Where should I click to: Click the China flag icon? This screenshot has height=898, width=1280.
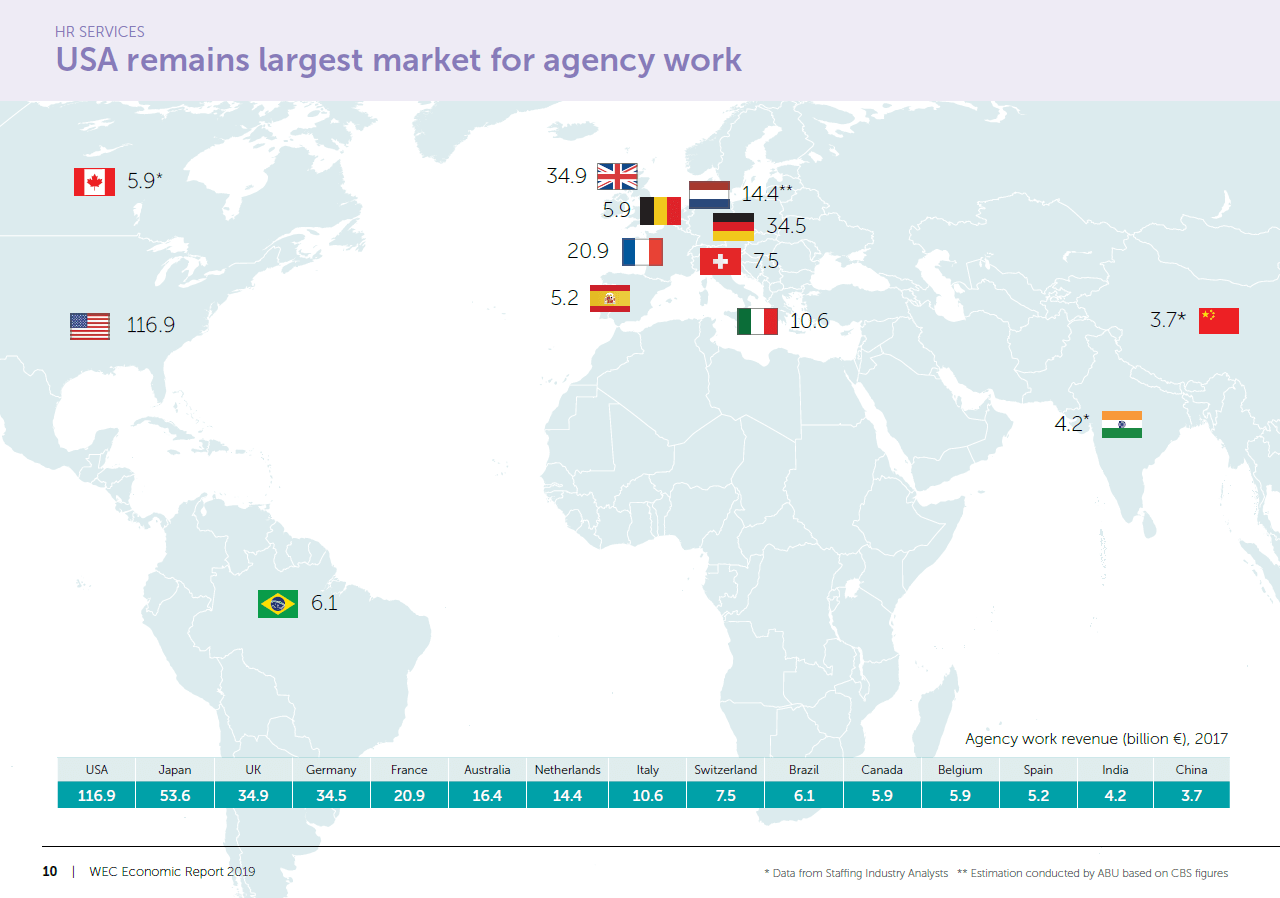(x=1219, y=321)
